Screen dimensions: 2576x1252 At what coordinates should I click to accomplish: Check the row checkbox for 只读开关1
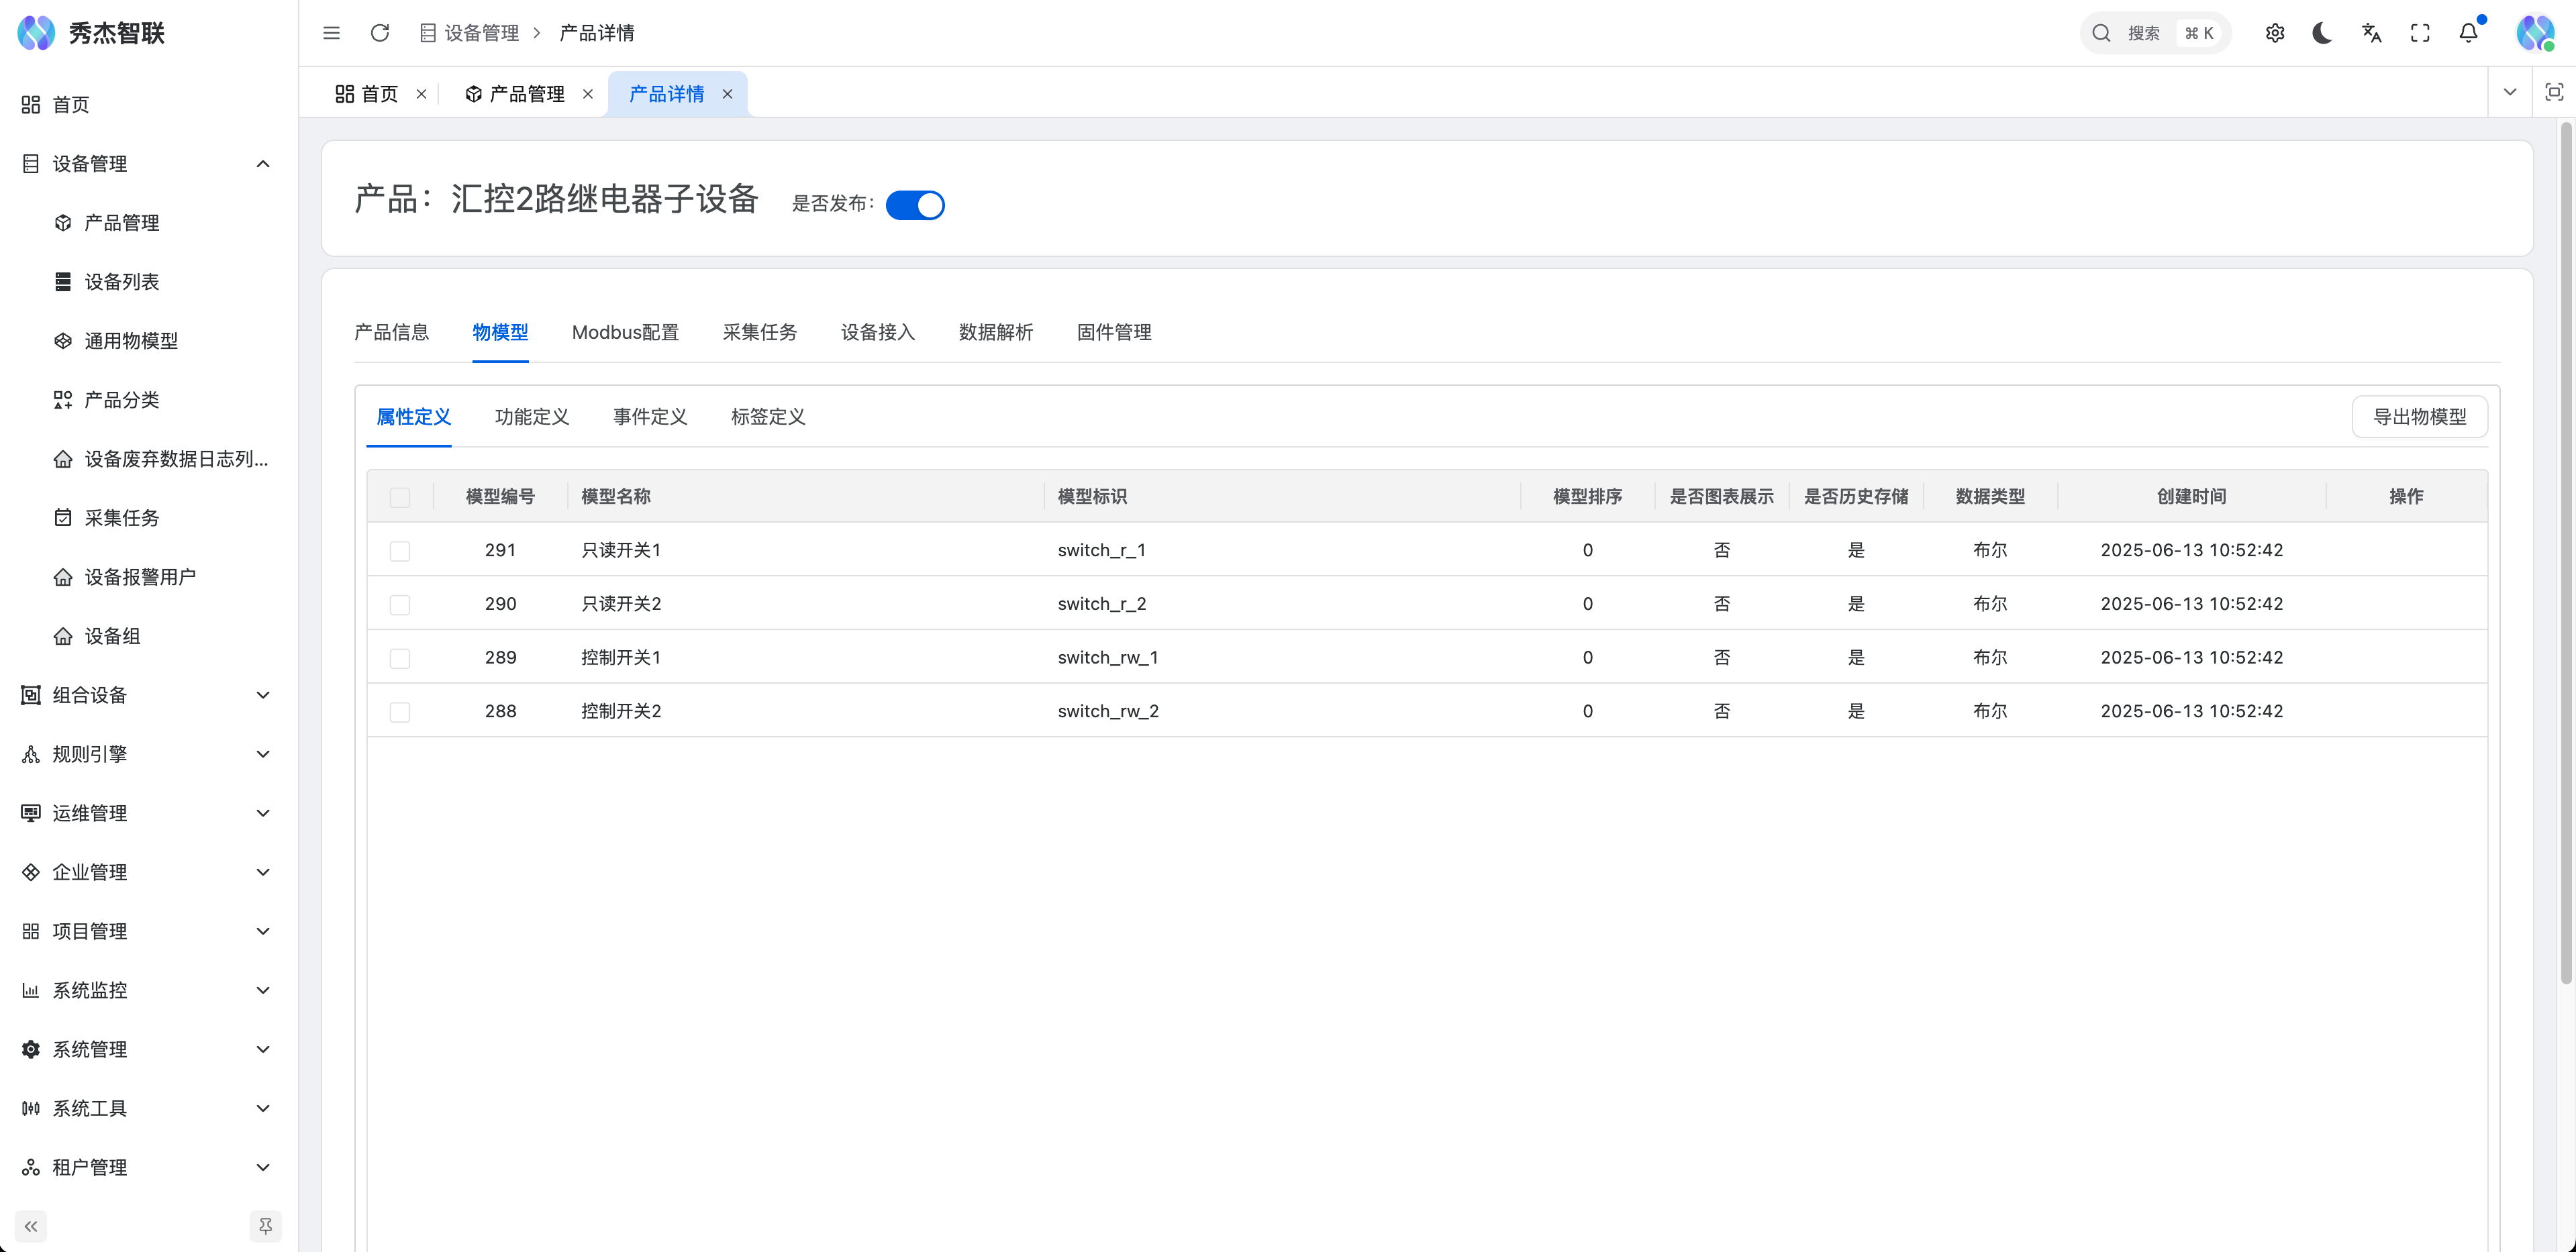coord(401,550)
